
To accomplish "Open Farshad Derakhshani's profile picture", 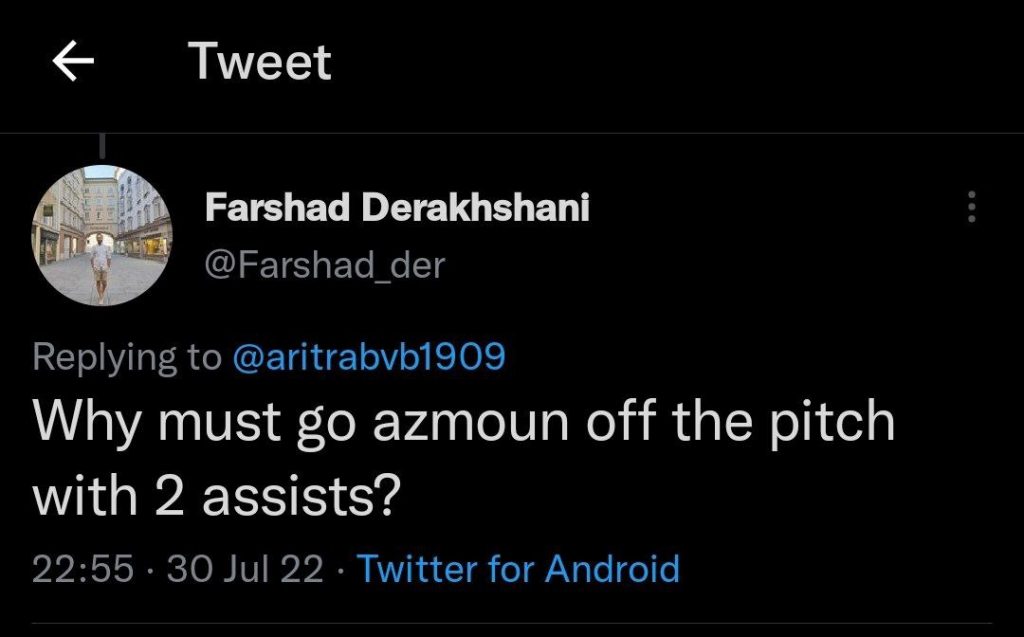I will click(x=102, y=236).
